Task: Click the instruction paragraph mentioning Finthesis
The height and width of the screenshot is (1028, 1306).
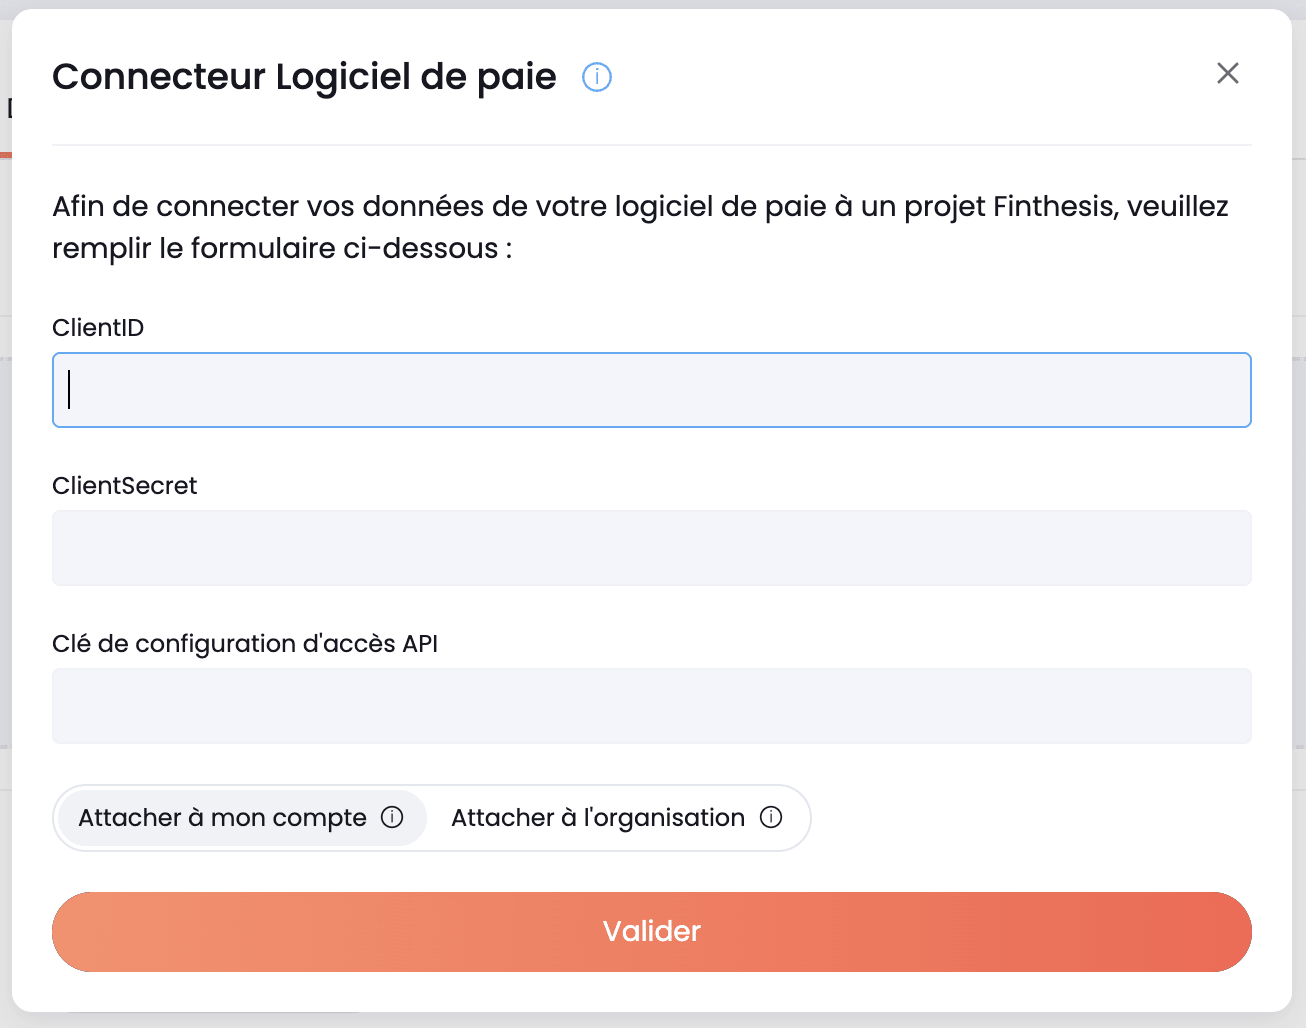Action: click(x=640, y=227)
